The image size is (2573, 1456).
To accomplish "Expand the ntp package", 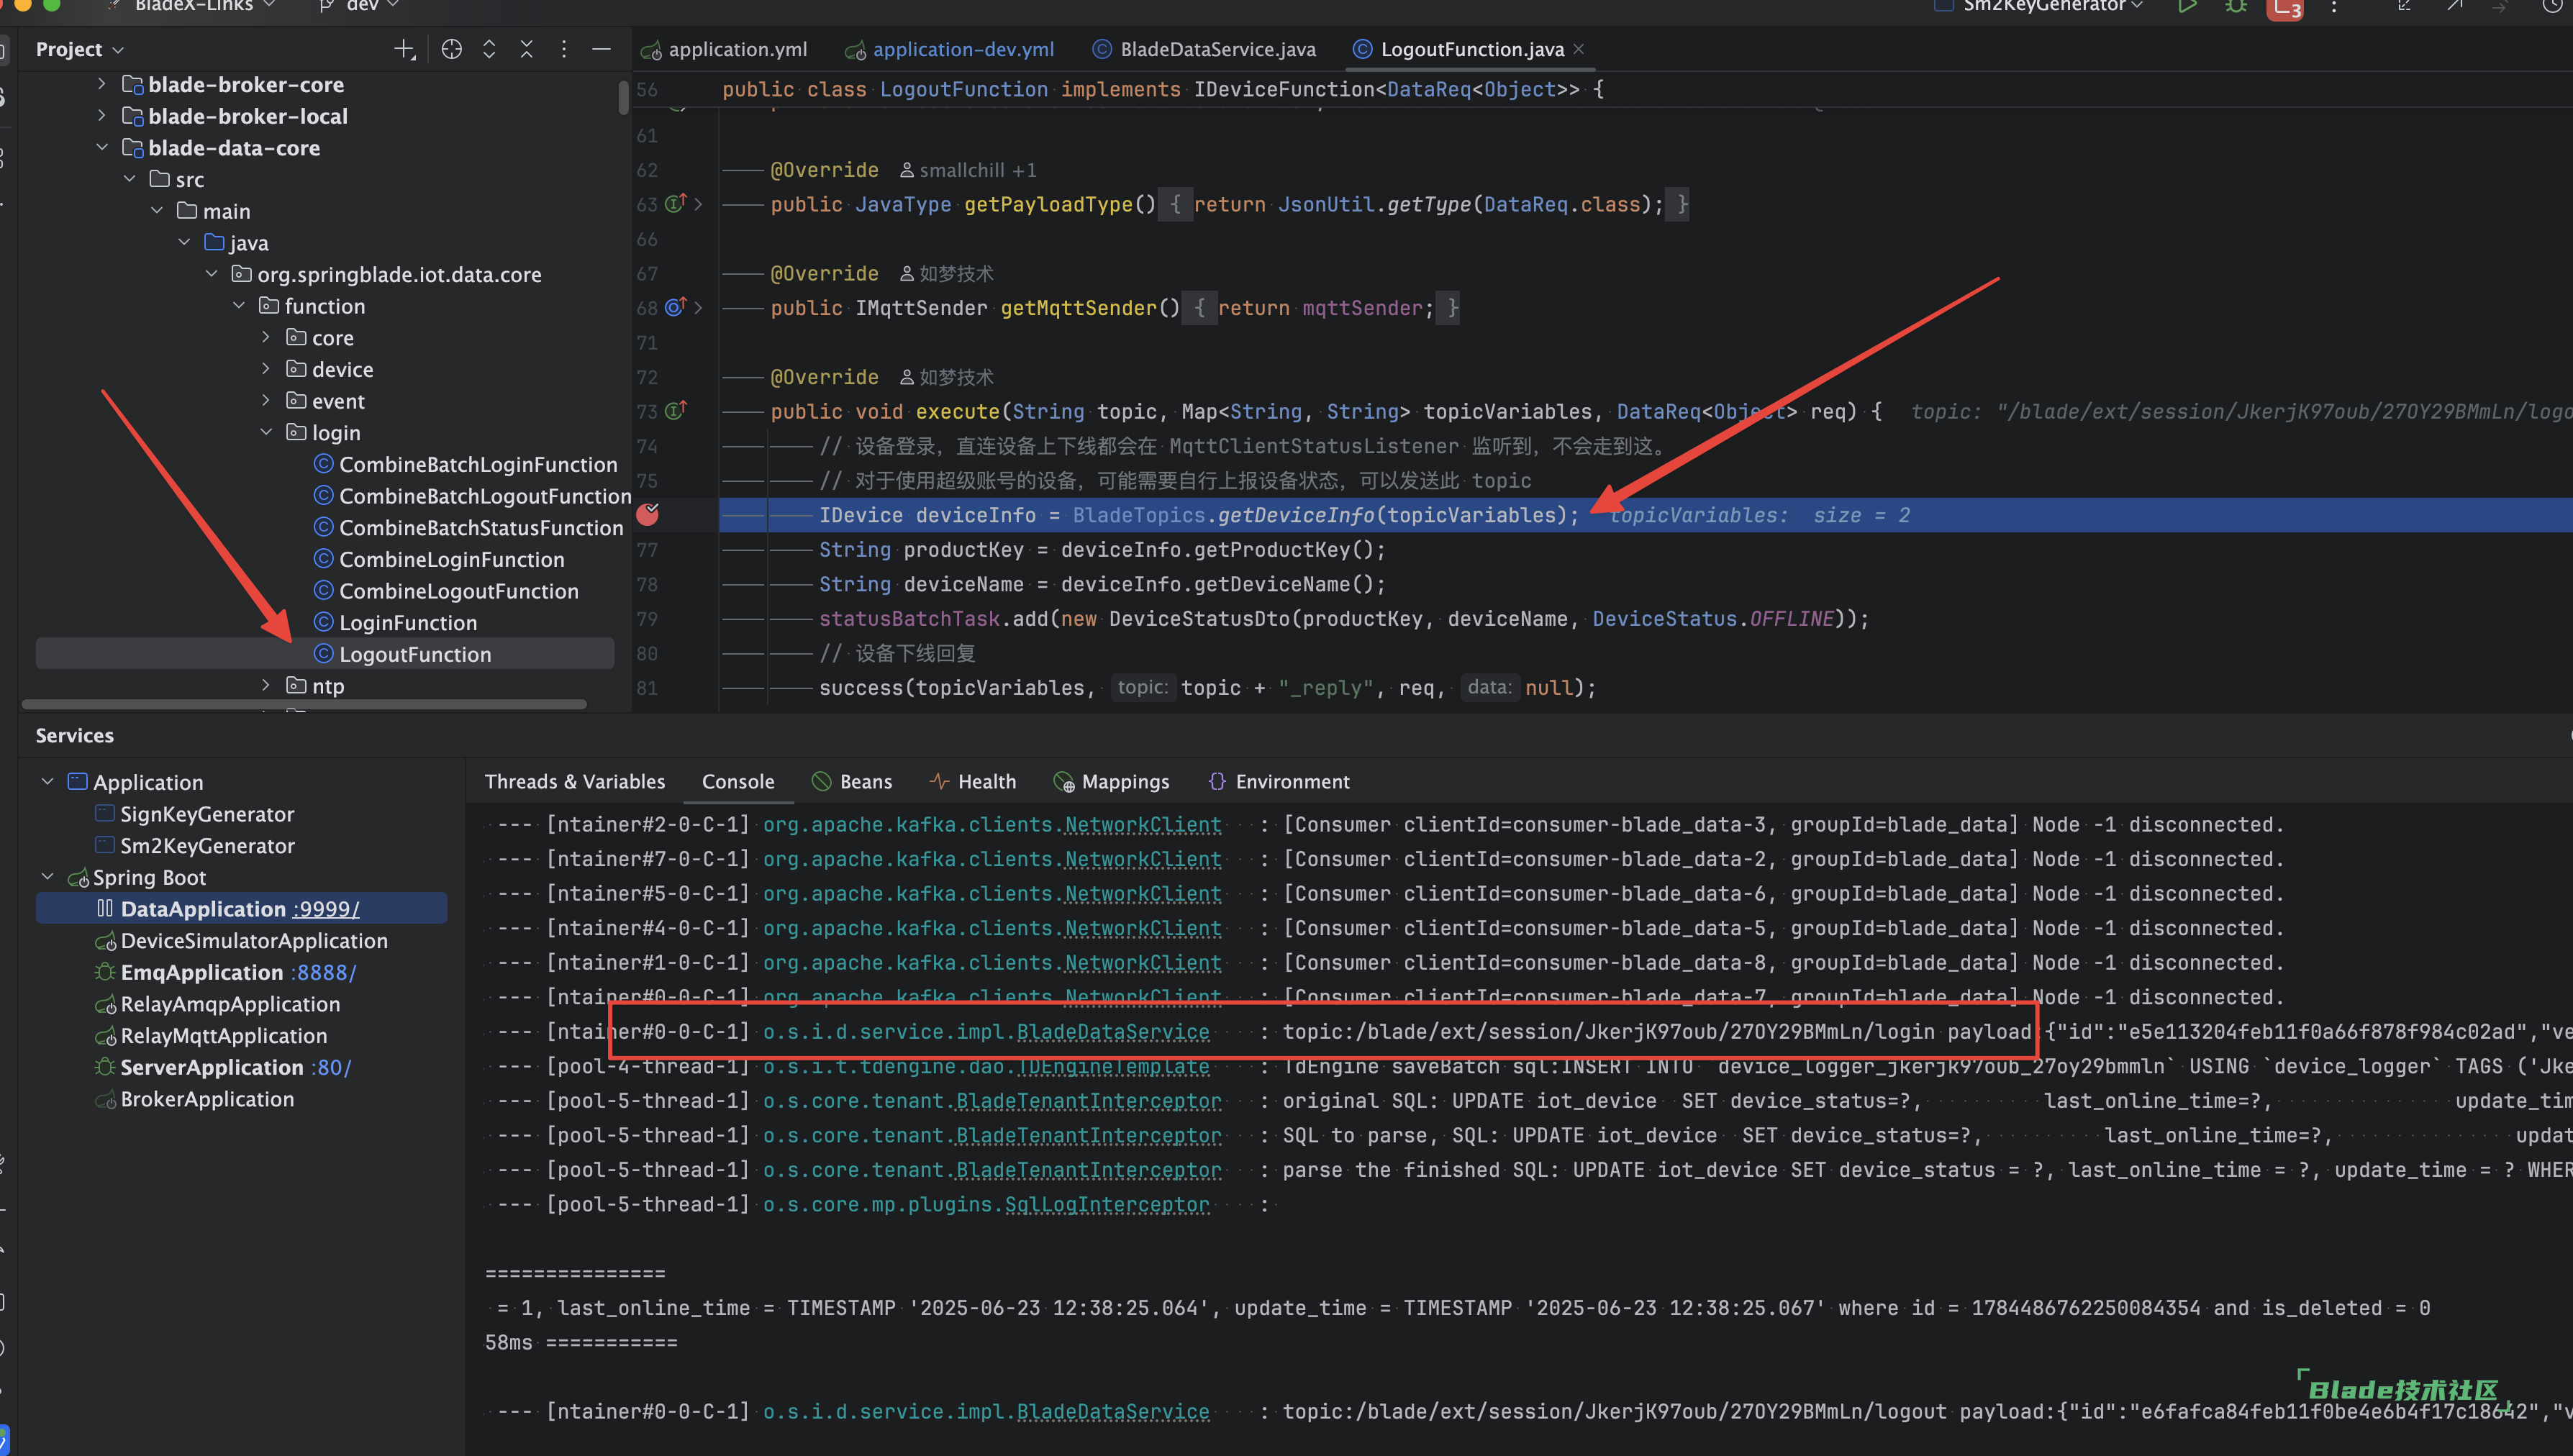I will click(265, 686).
